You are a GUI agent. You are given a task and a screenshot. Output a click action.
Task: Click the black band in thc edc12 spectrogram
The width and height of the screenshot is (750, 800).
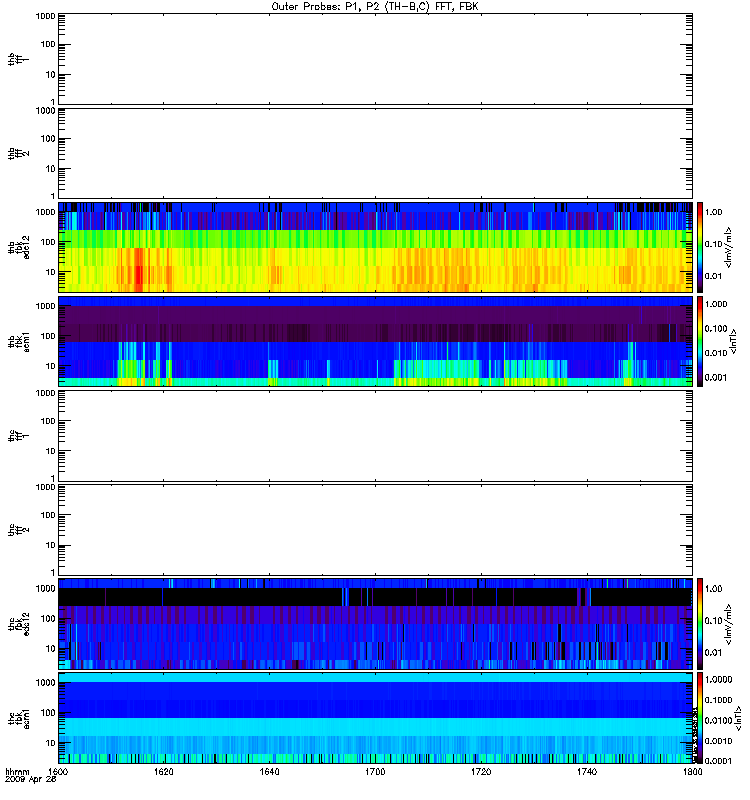pos(376,597)
